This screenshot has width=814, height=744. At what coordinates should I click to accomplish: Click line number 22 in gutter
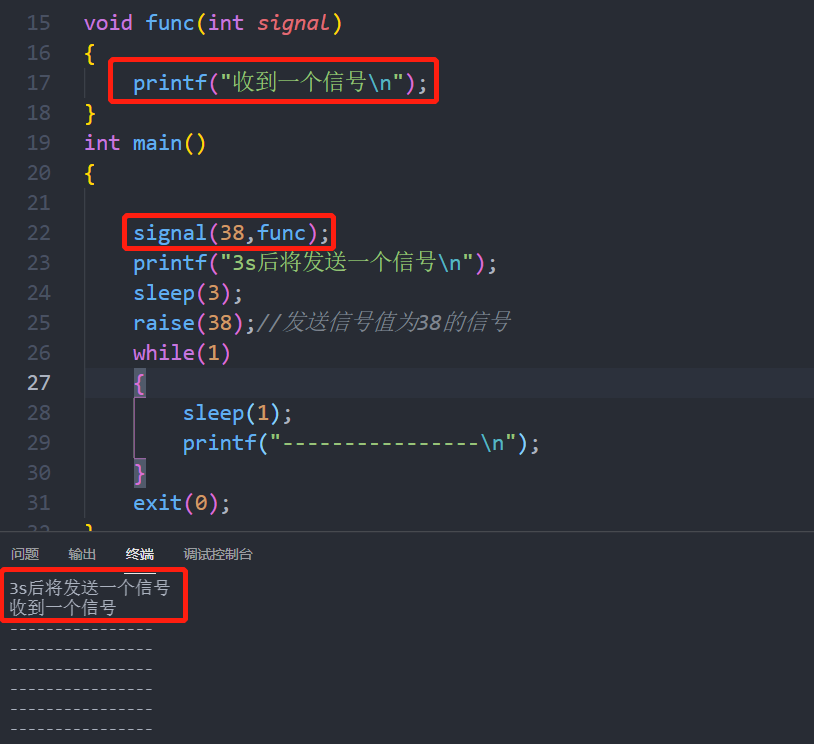(x=38, y=233)
